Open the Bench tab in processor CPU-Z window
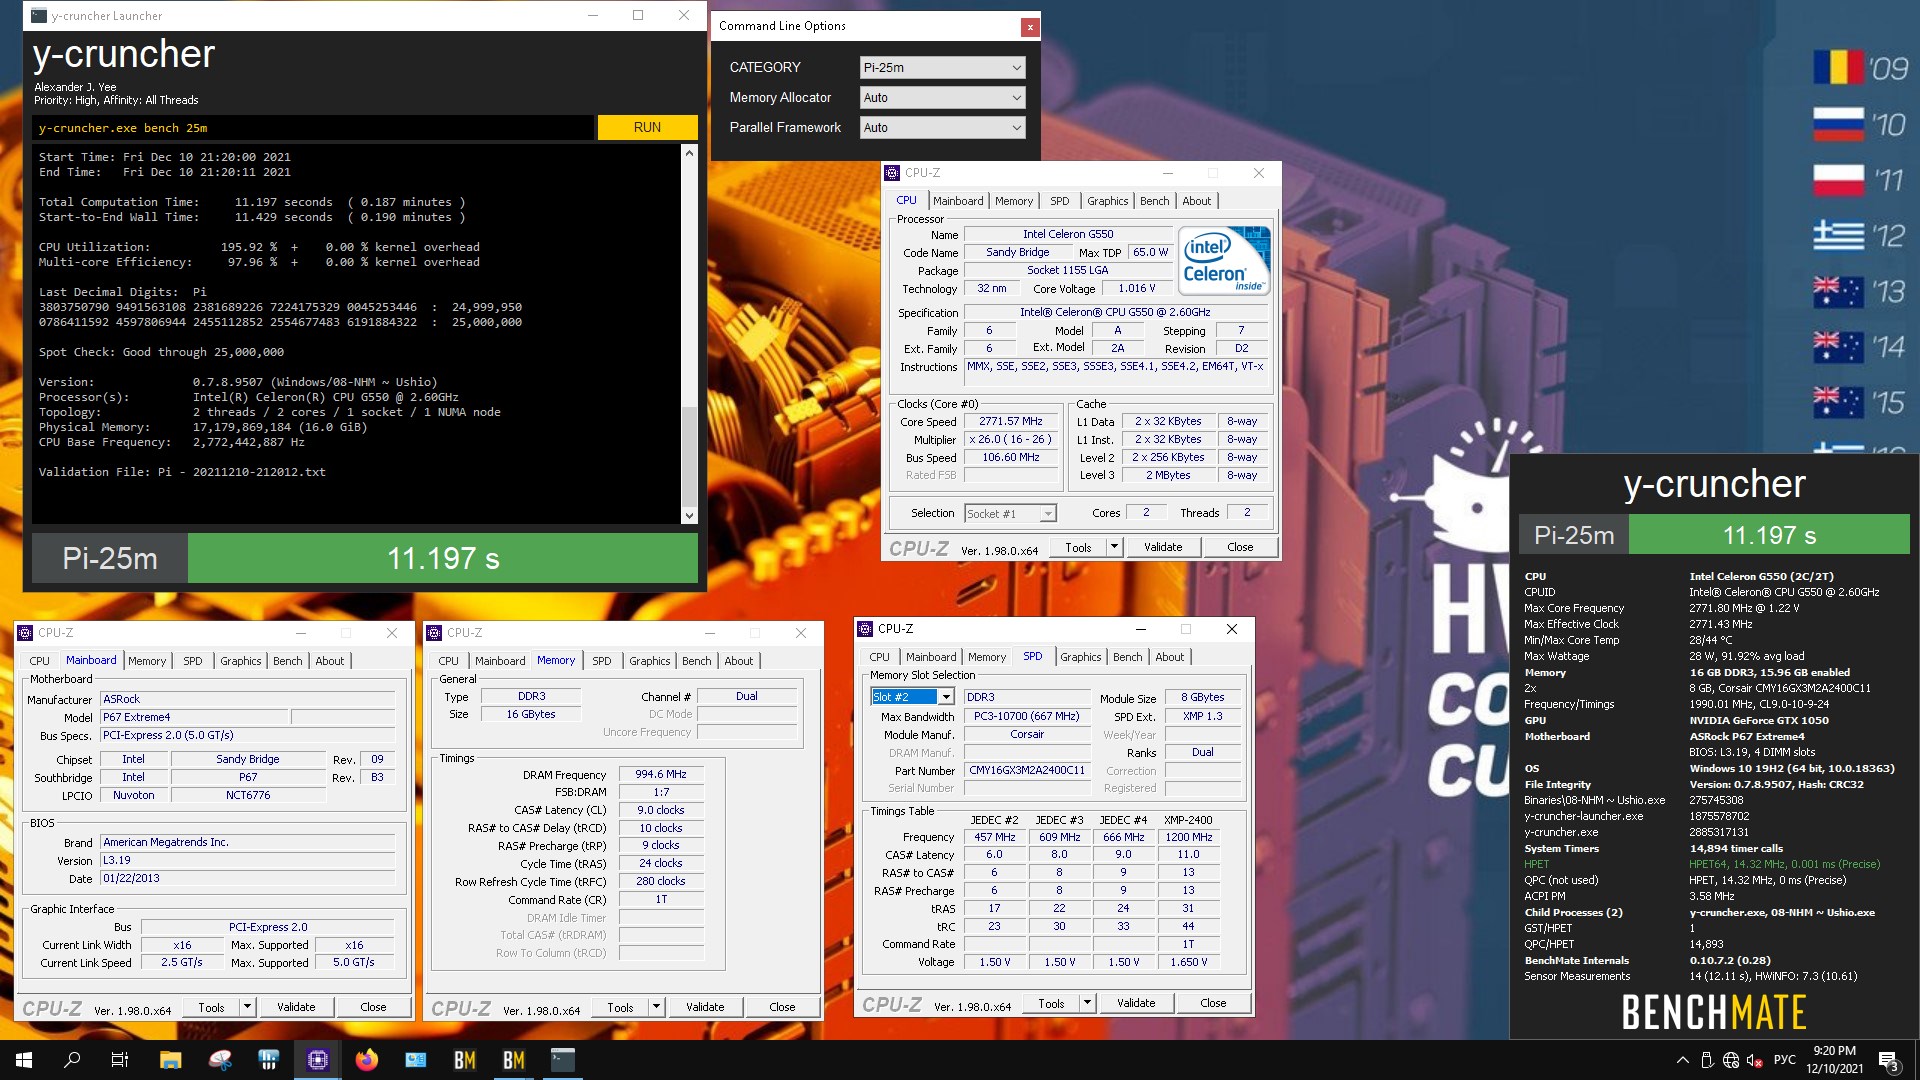Image resolution: width=1920 pixels, height=1080 pixels. [x=1154, y=201]
